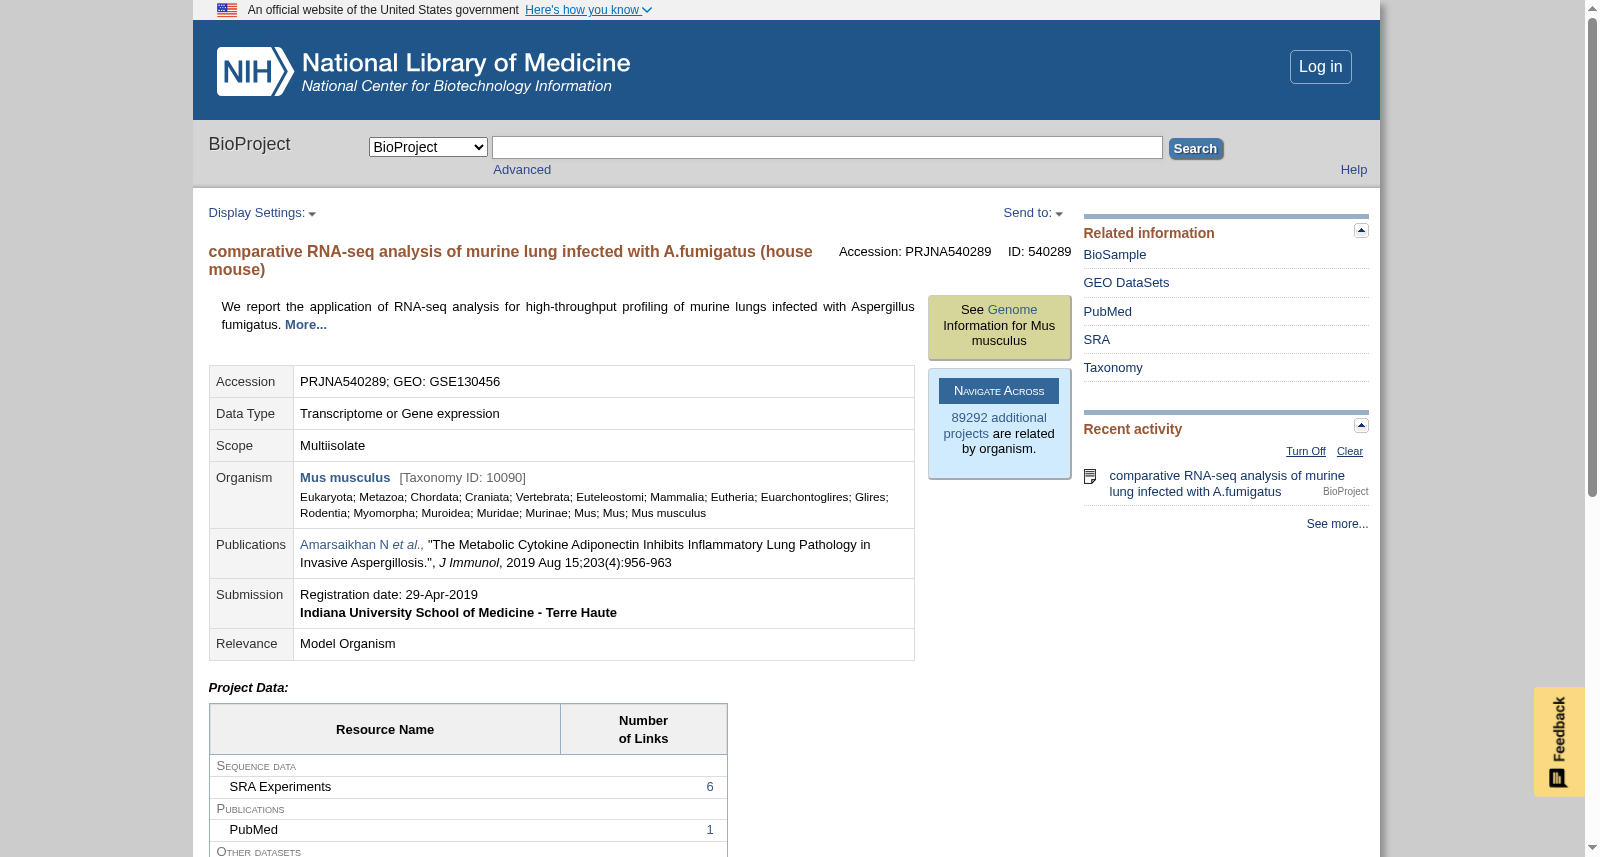Open SRA Experiments count 6 link
This screenshot has width=1600, height=857.
pos(710,787)
